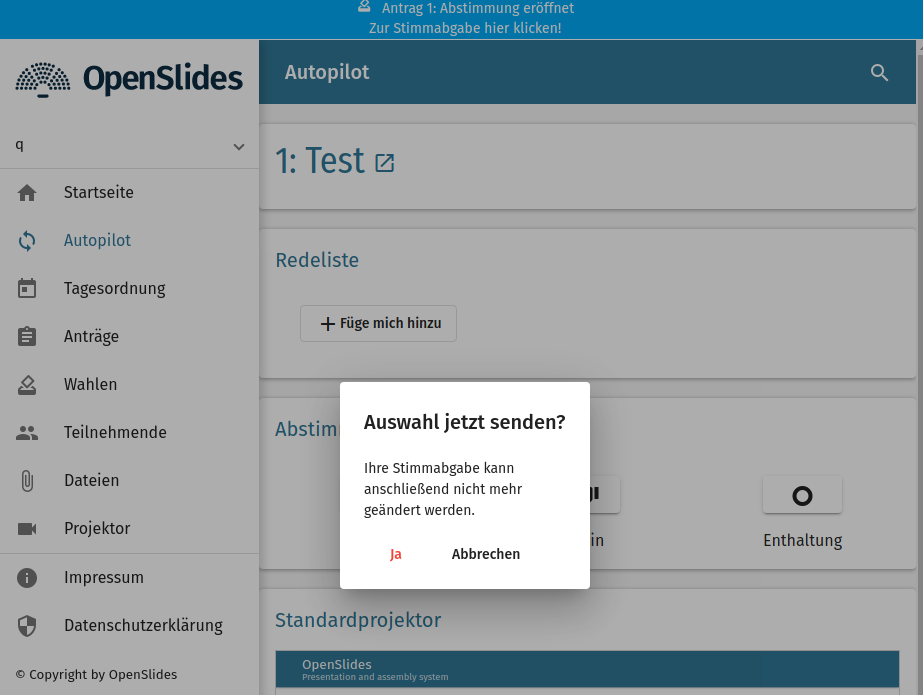Click the Startseite home icon
Screen dimensions: 923x695
click(x=27, y=192)
